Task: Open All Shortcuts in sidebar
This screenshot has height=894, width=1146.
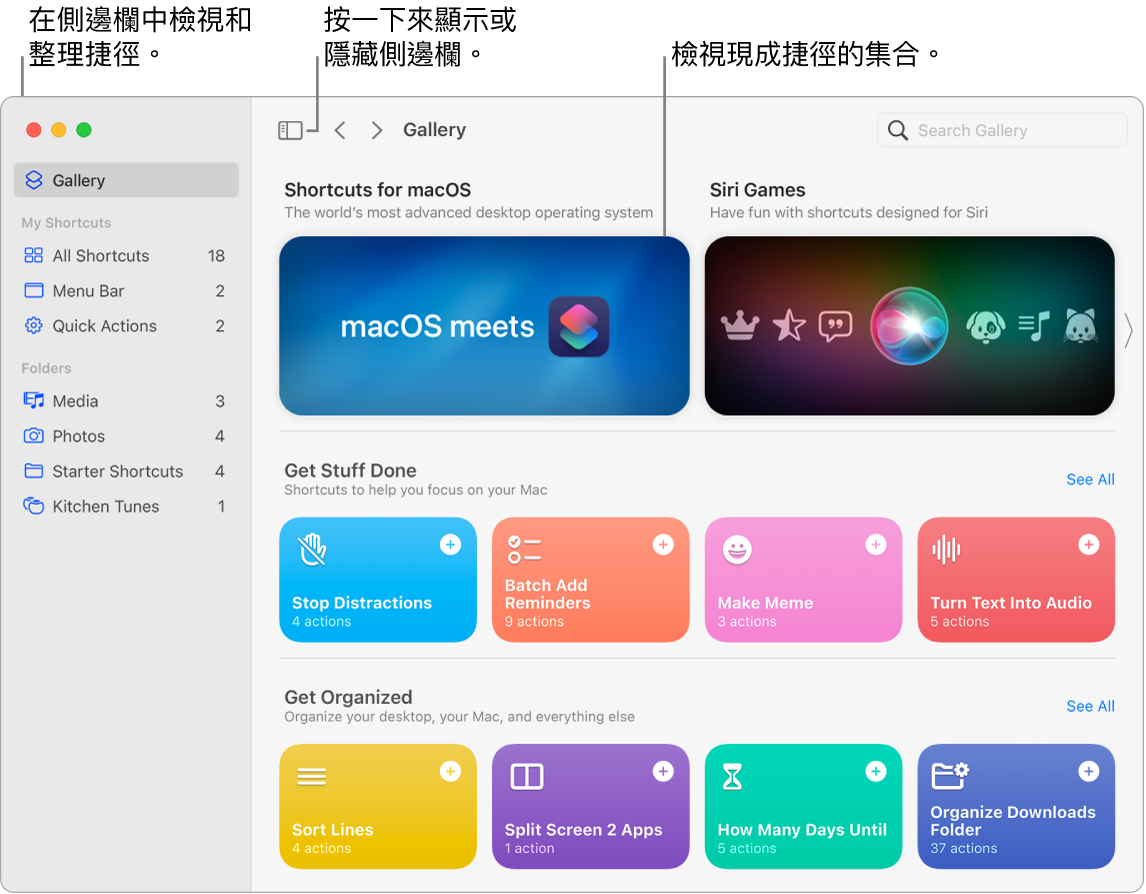Action: (126, 255)
